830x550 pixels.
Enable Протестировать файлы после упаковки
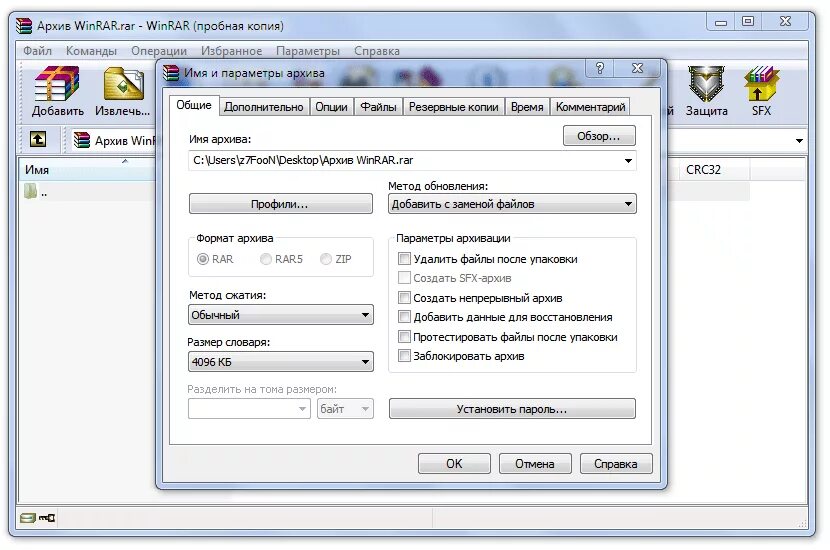(404, 337)
